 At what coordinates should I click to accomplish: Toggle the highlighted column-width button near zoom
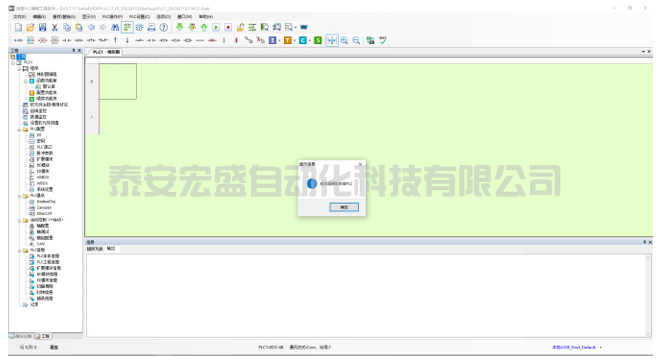pyautogui.click(x=332, y=40)
